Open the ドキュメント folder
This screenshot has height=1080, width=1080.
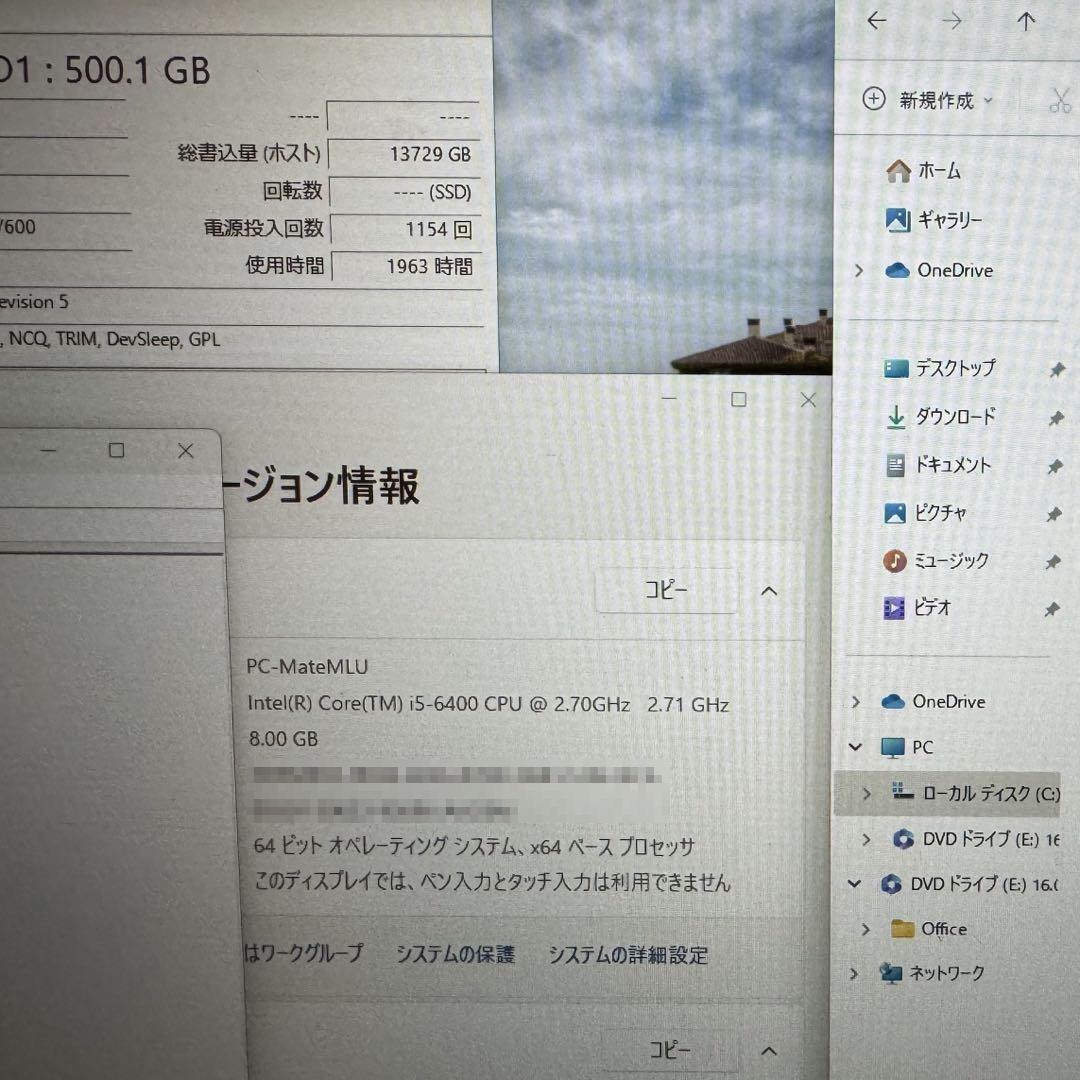937,466
